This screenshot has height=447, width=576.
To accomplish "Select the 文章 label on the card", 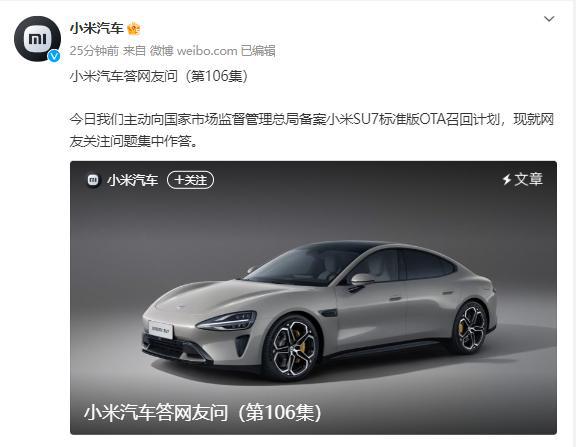I will [528, 179].
